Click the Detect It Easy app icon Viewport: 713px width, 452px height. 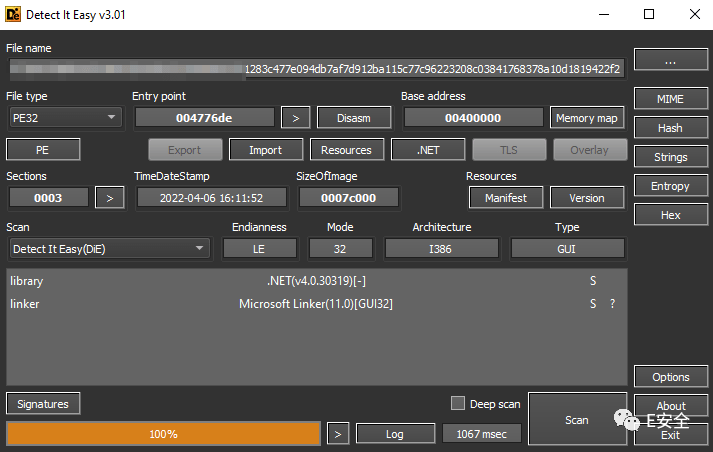tap(13, 15)
